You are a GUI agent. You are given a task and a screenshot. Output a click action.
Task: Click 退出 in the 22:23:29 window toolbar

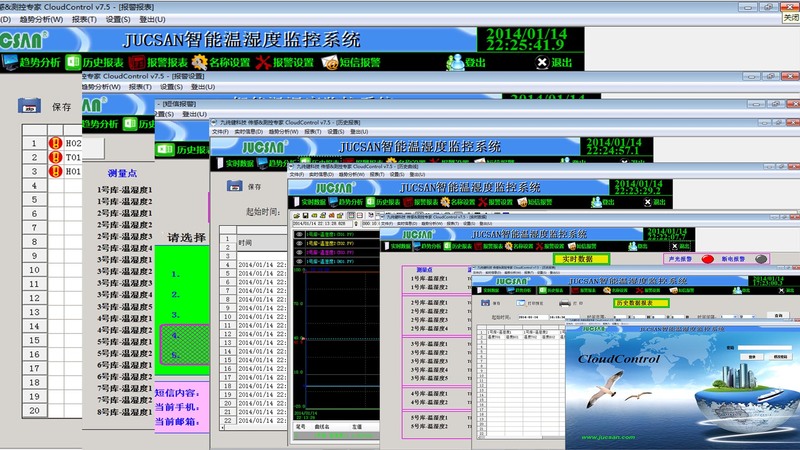click(655, 202)
